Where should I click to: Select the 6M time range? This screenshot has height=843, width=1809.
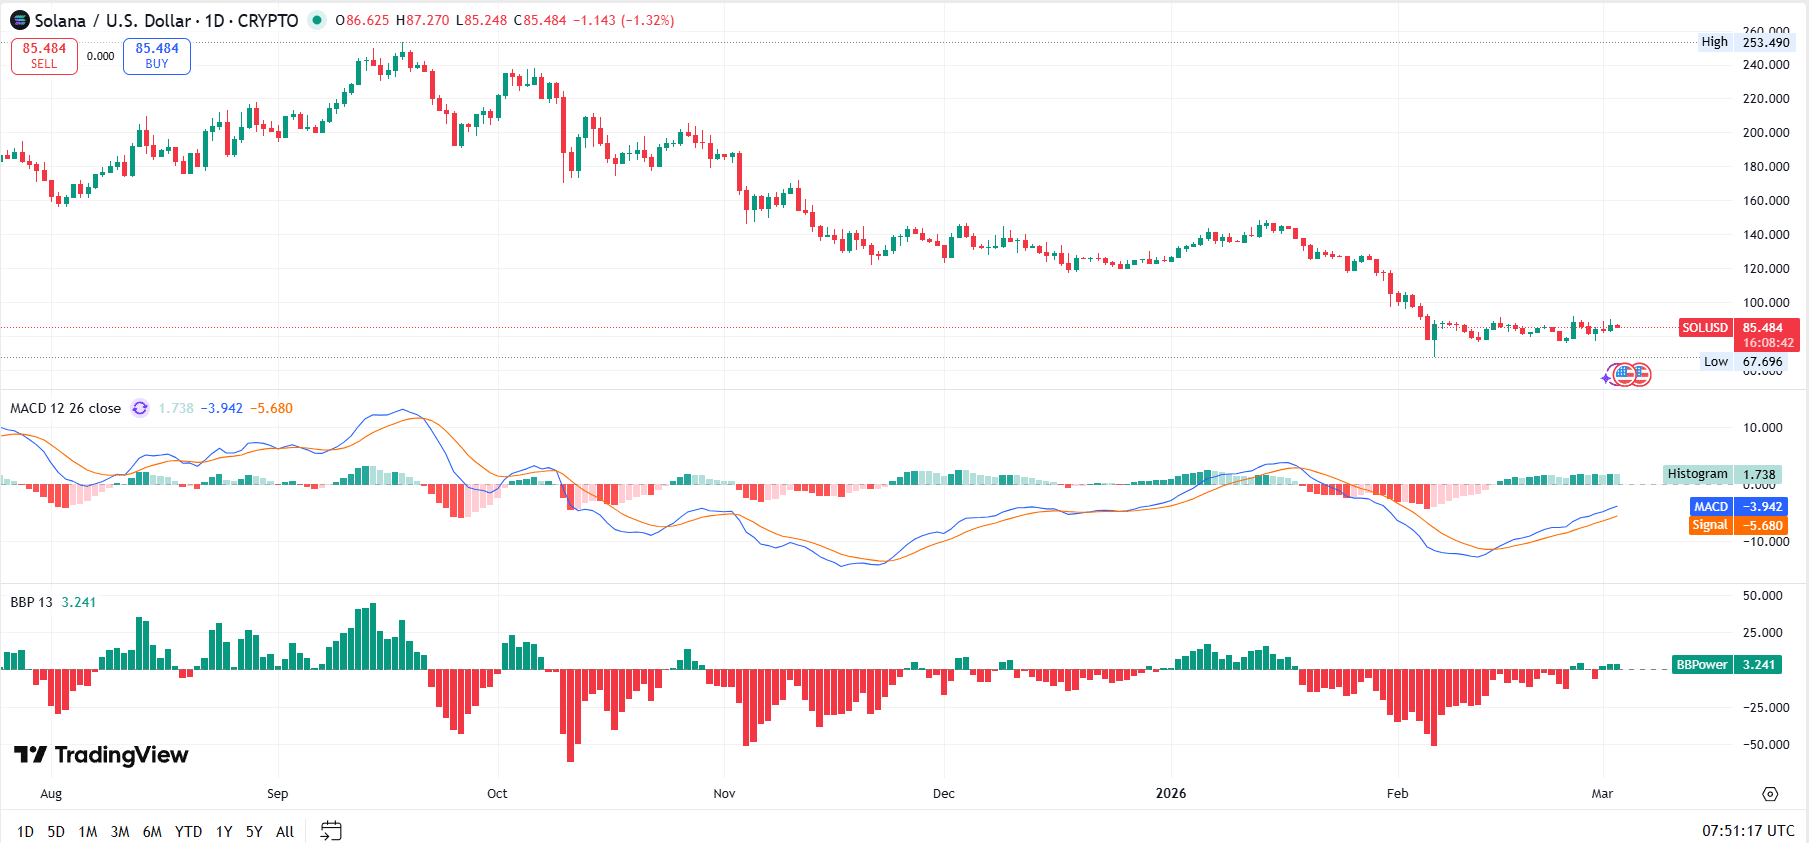152,831
